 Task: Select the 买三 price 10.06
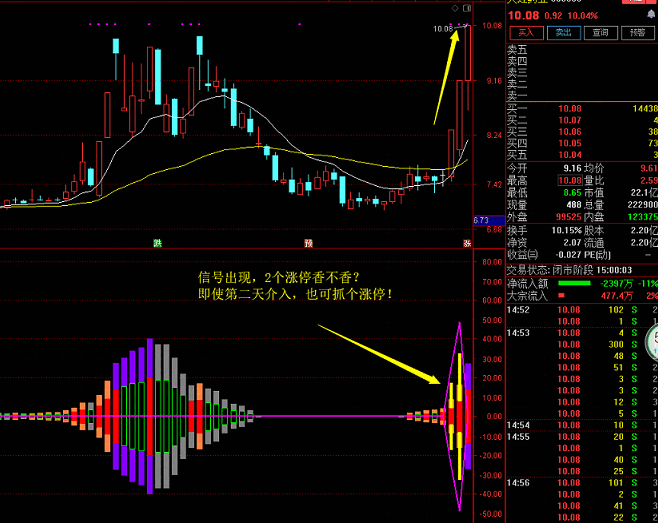570,132
